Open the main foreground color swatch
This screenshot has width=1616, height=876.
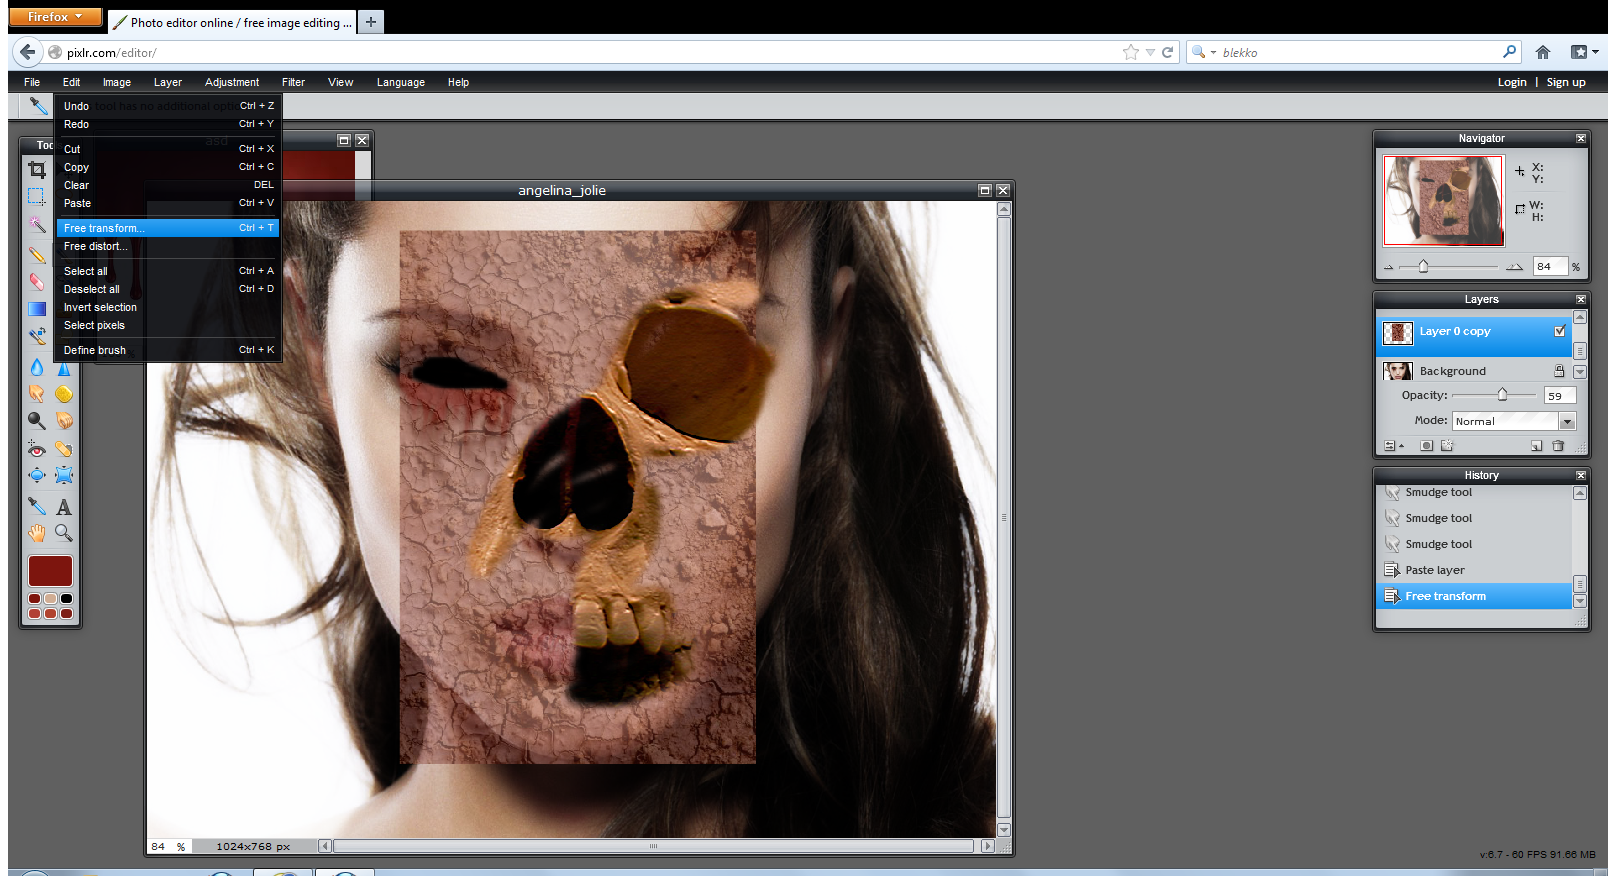tap(50, 571)
